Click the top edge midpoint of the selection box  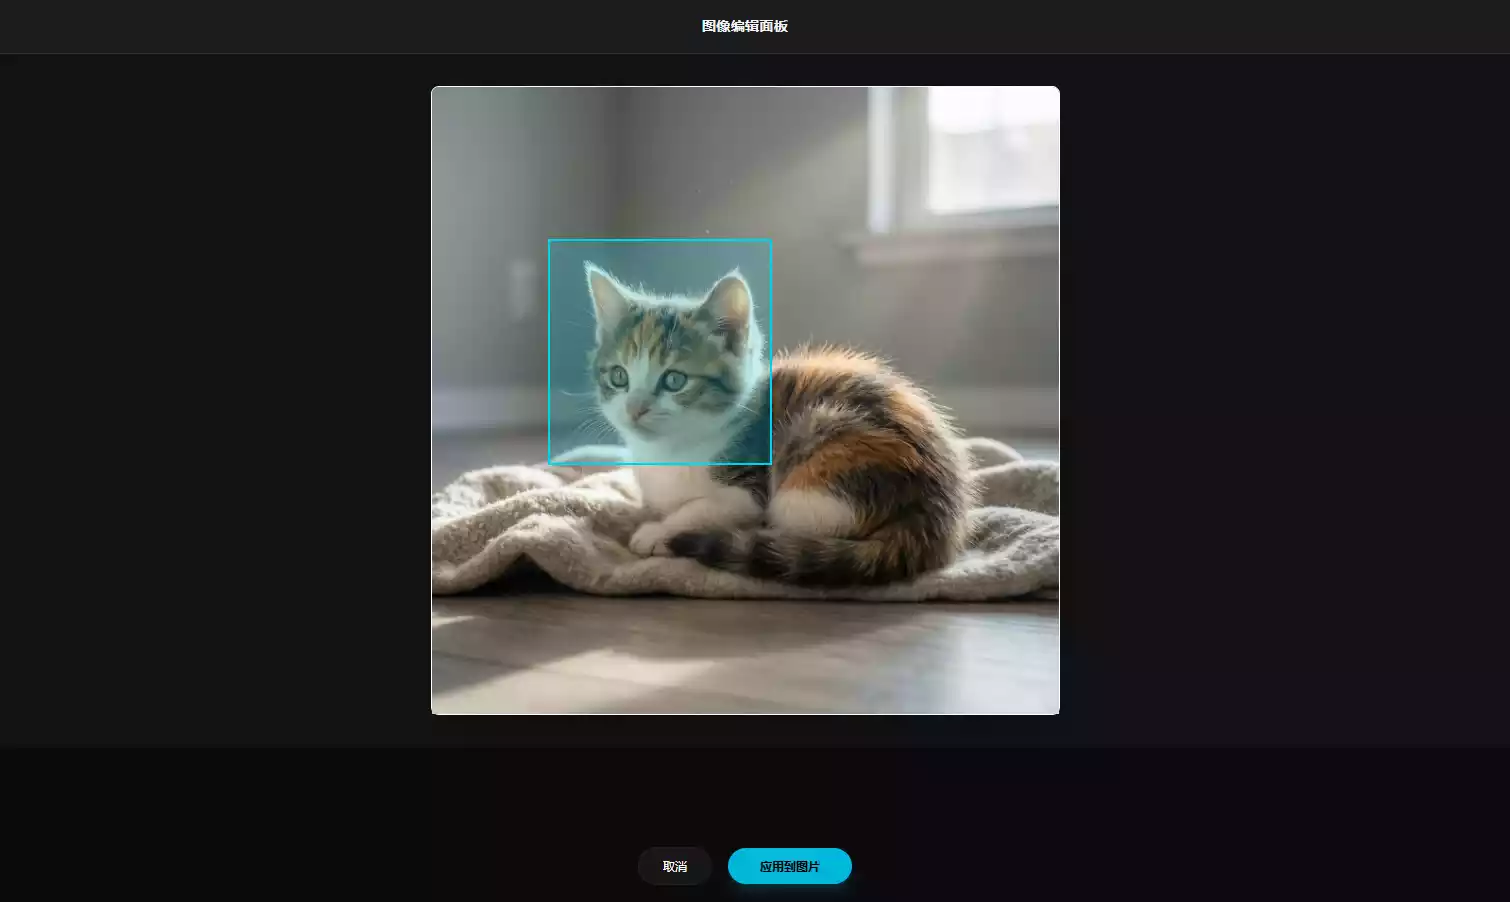660,240
